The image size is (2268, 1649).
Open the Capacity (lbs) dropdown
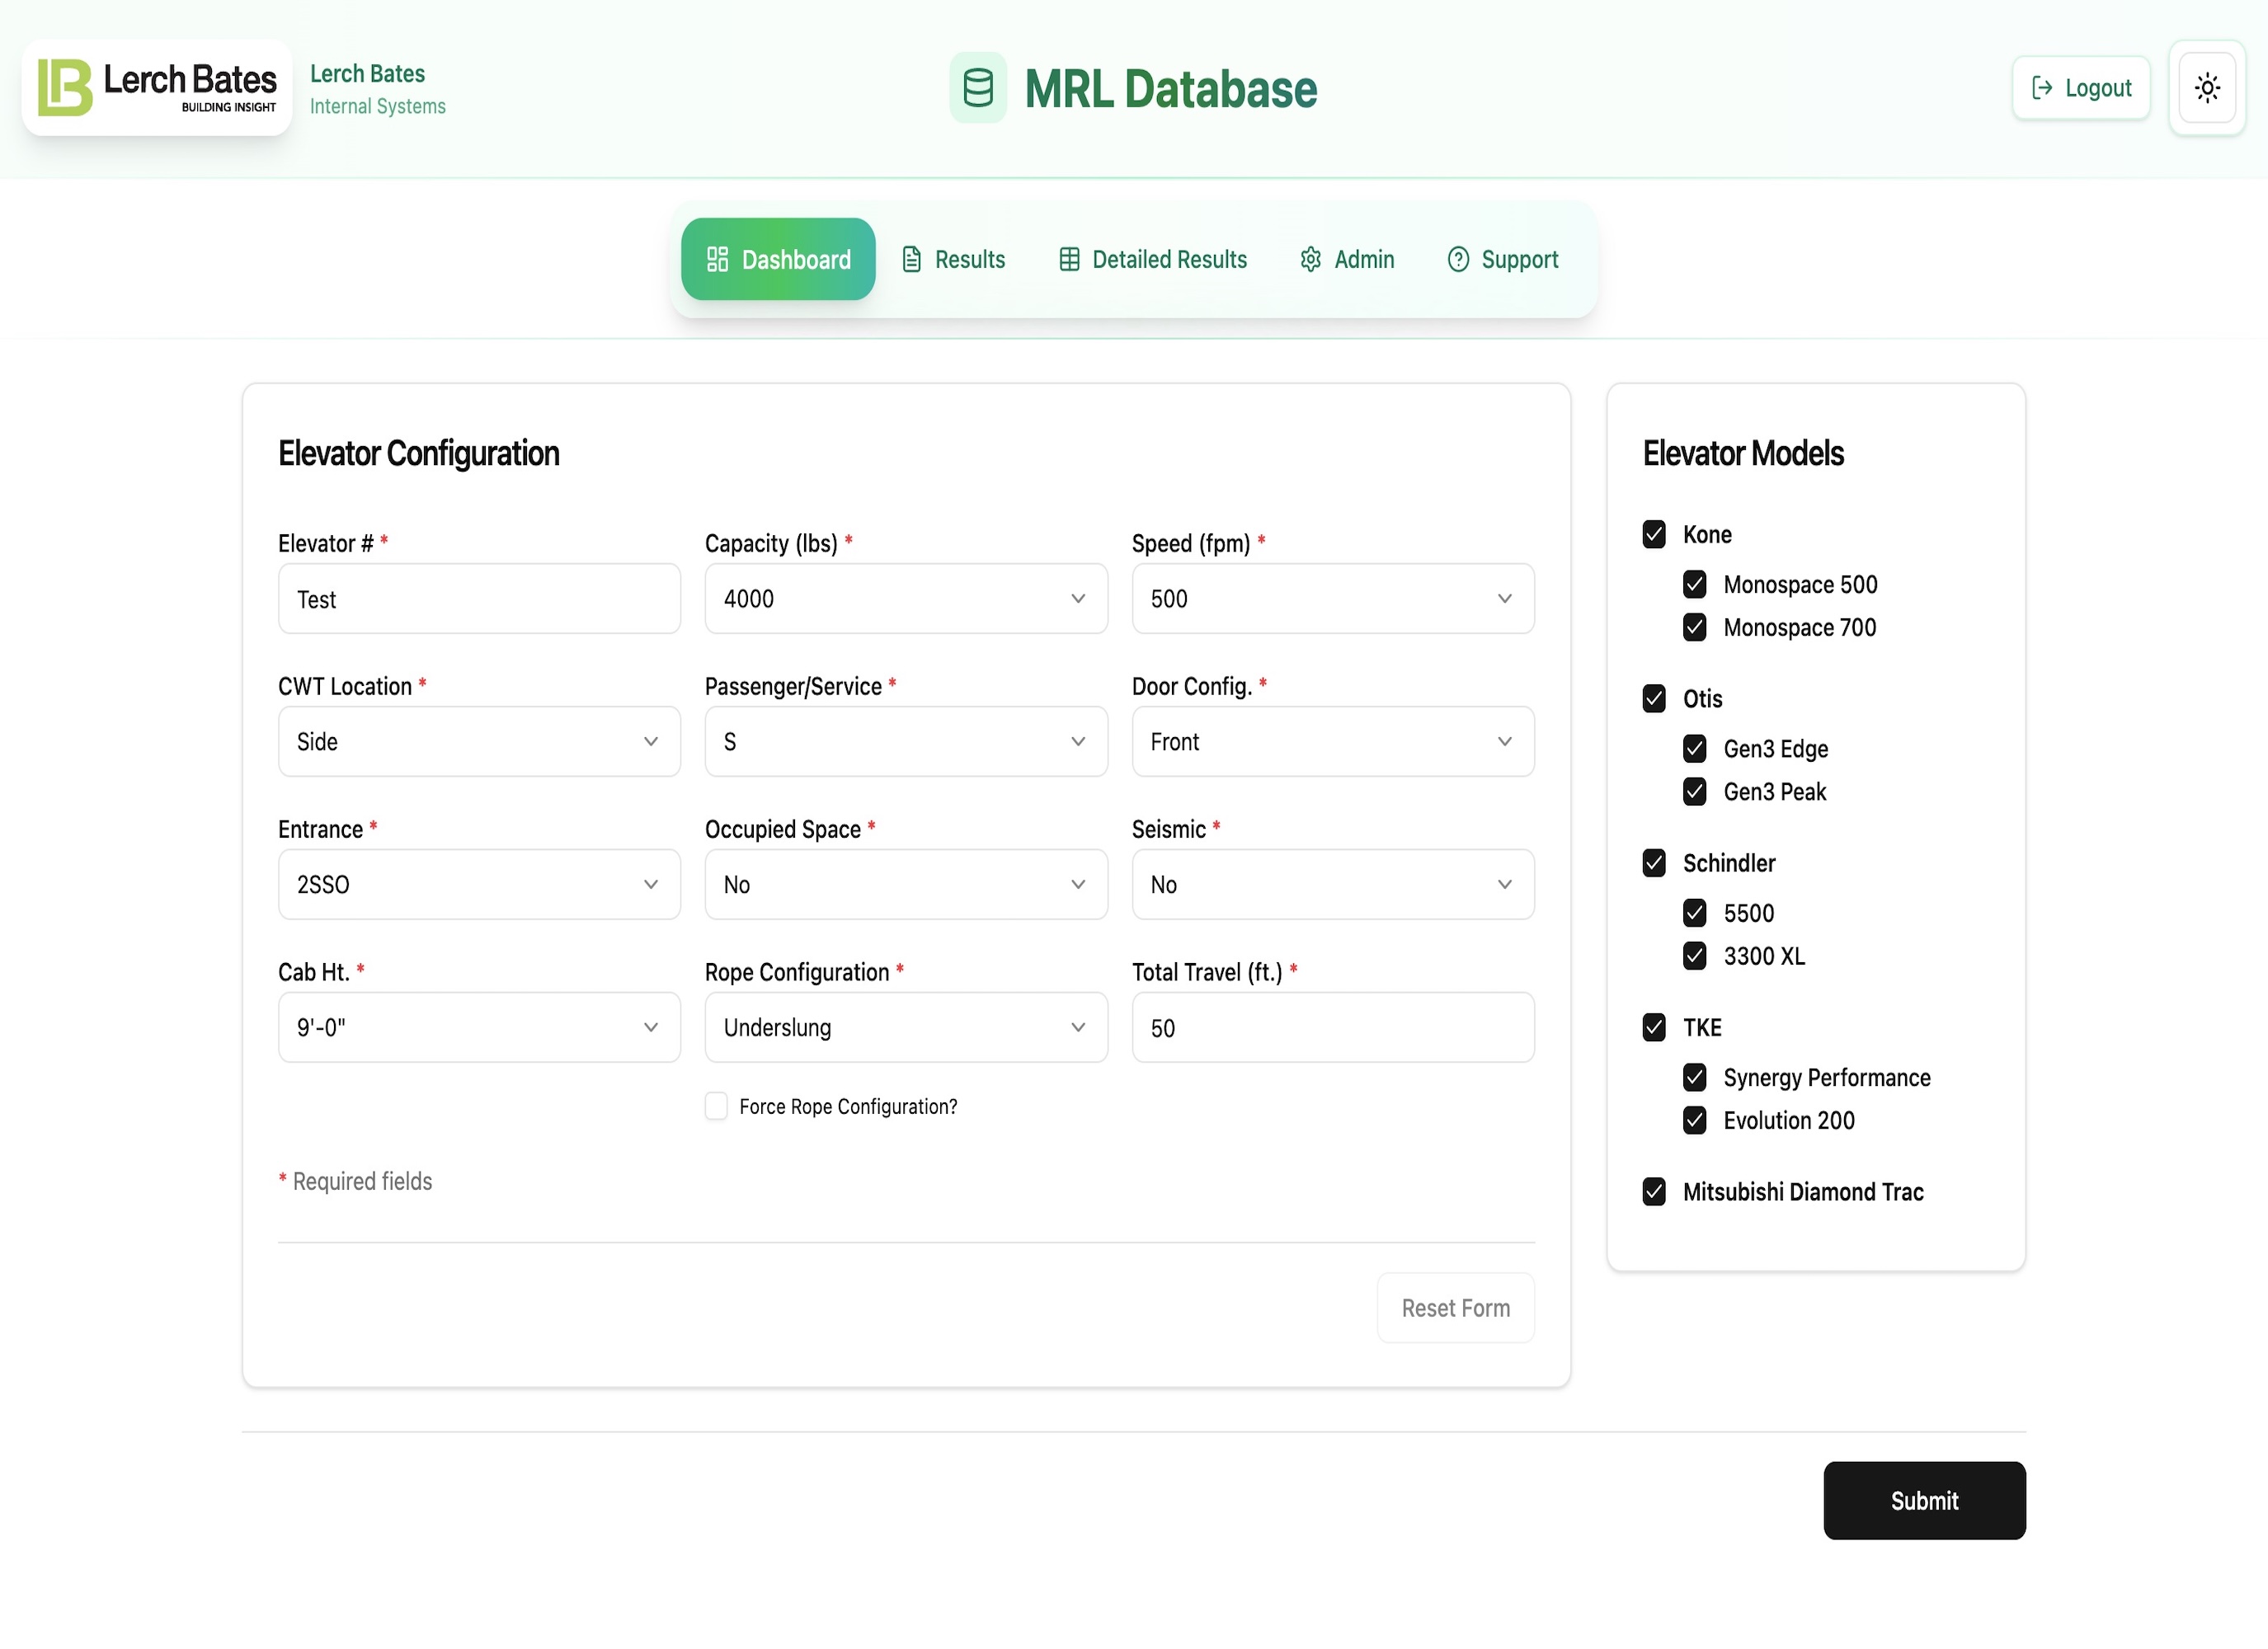pyautogui.click(x=906, y=599)
